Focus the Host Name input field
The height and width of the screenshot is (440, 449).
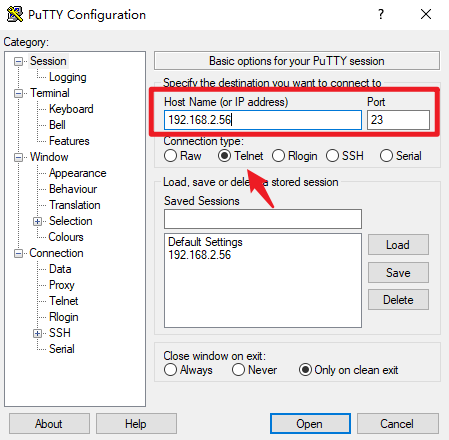(x=263, y=120)
